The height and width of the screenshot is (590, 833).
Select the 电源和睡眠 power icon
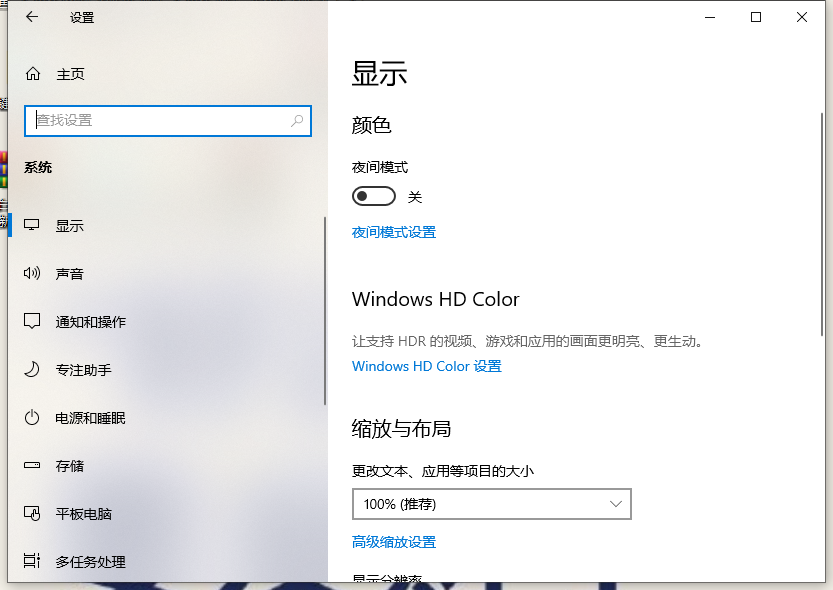(31, 417)
